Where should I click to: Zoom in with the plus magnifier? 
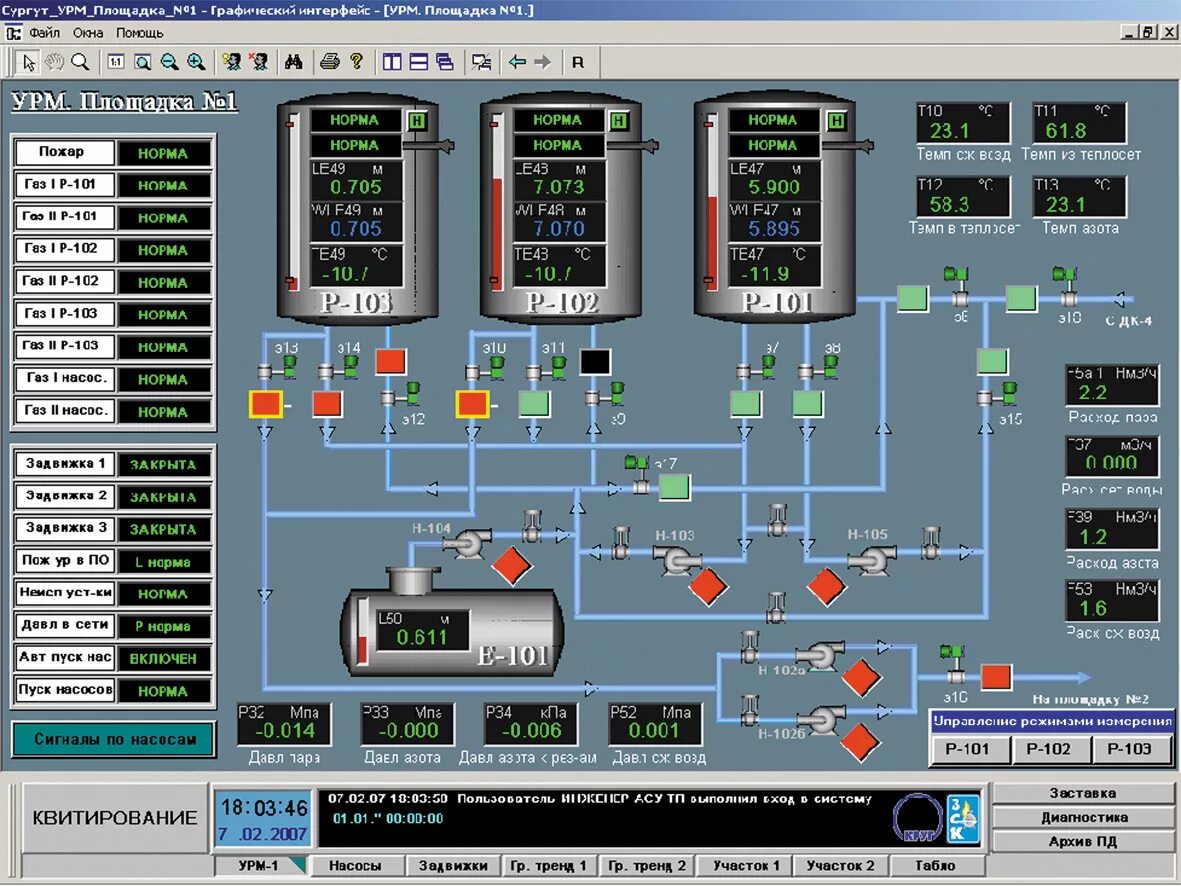pos(196,63)
